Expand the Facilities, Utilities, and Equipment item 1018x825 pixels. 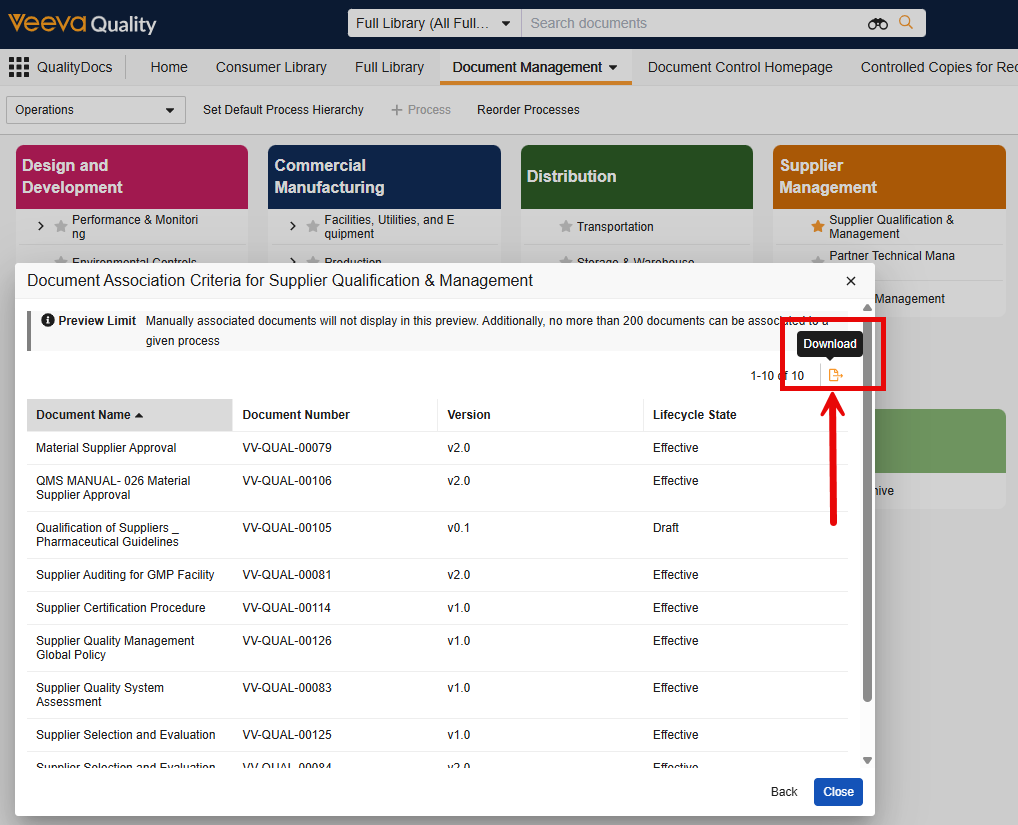(292, 227)
